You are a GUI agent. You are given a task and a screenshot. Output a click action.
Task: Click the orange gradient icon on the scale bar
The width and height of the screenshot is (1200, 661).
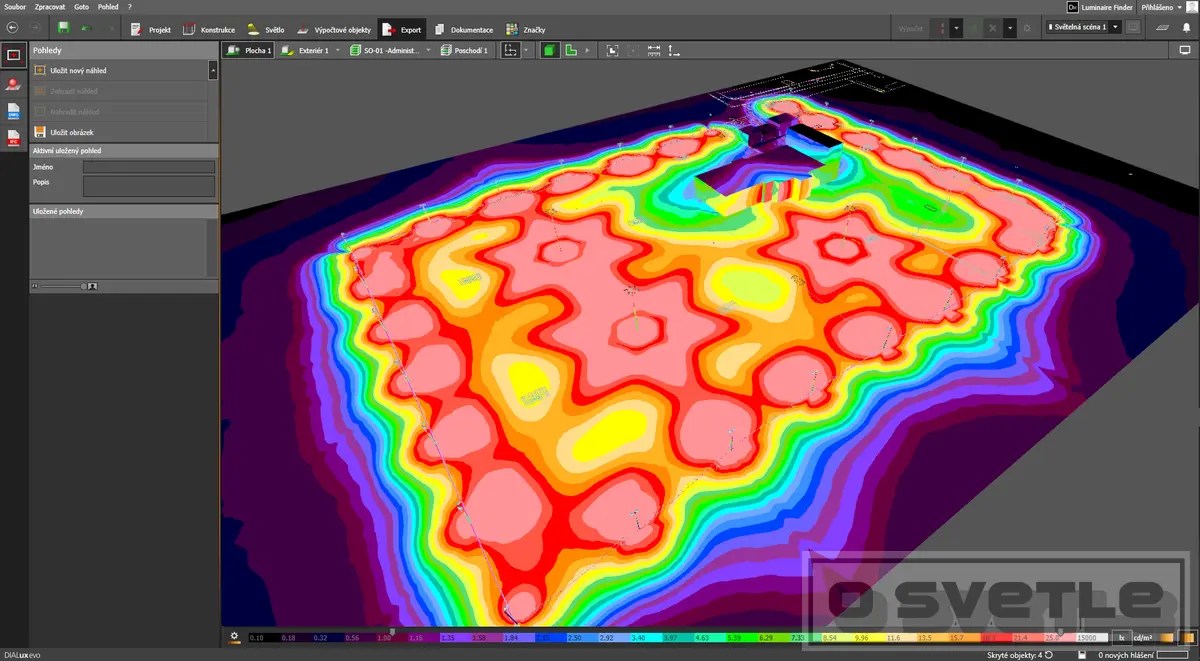pos(1166,637)
